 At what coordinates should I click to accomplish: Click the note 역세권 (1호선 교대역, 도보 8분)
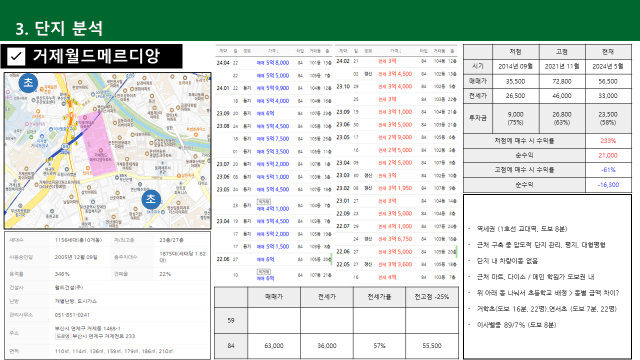point(522,229)
